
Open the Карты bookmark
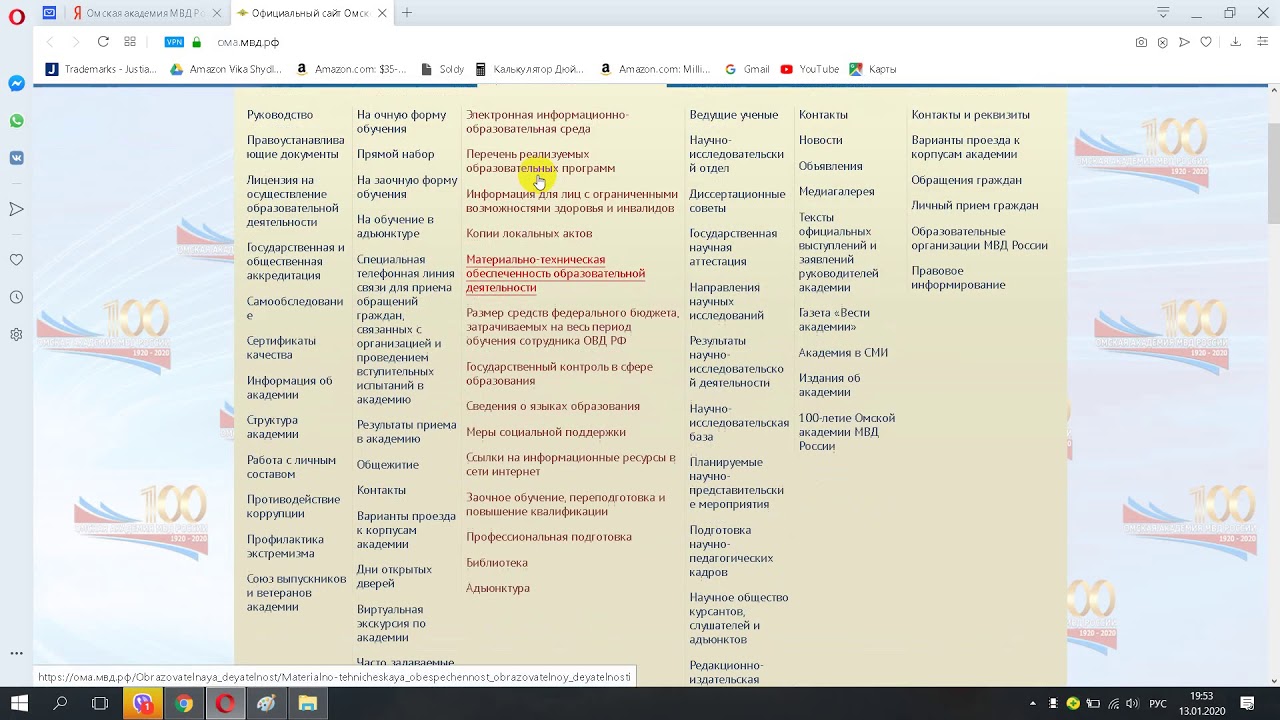click(x=872, y=69)
